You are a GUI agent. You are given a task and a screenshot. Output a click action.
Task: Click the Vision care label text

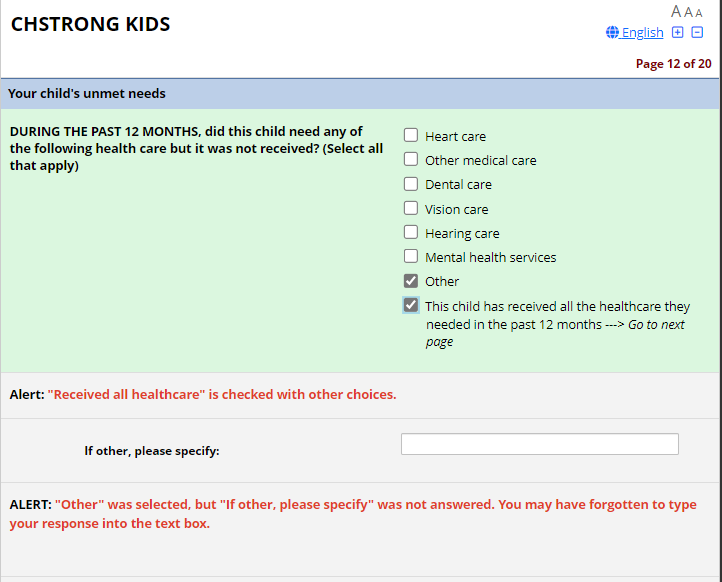tap(456, 209)
